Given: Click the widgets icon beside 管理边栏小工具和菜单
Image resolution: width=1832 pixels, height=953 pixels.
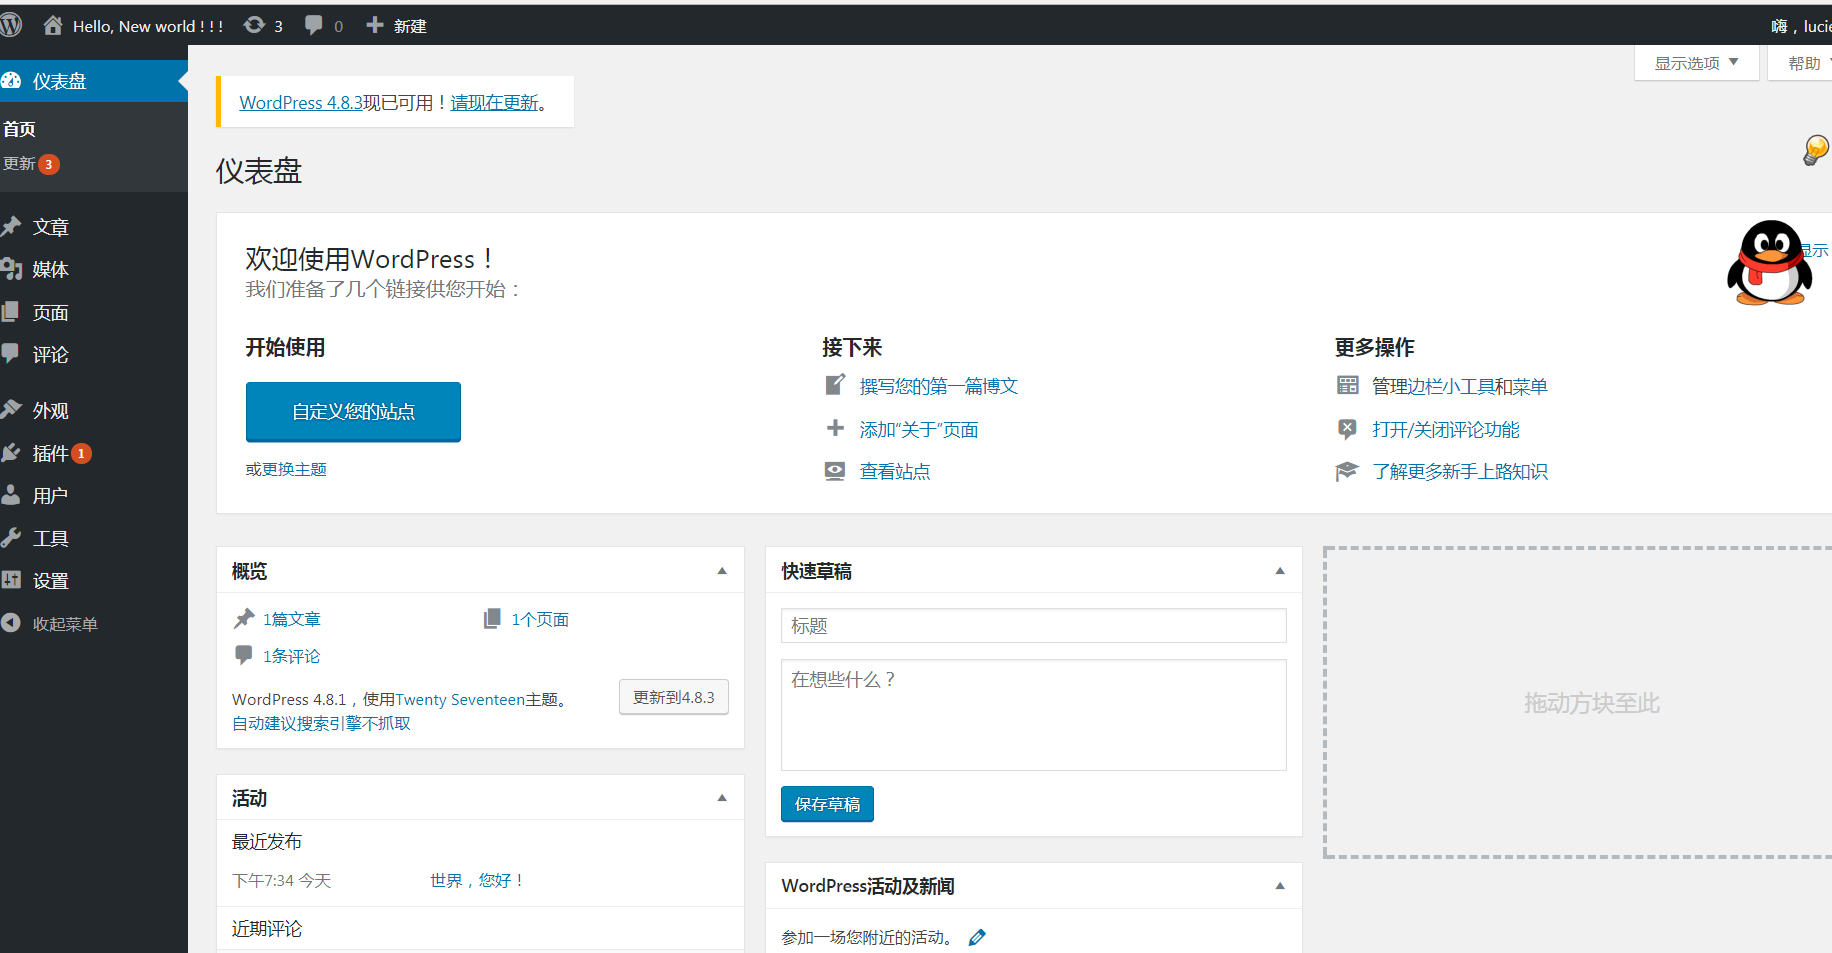Looking at the screenshot, I should (1348, 385).
